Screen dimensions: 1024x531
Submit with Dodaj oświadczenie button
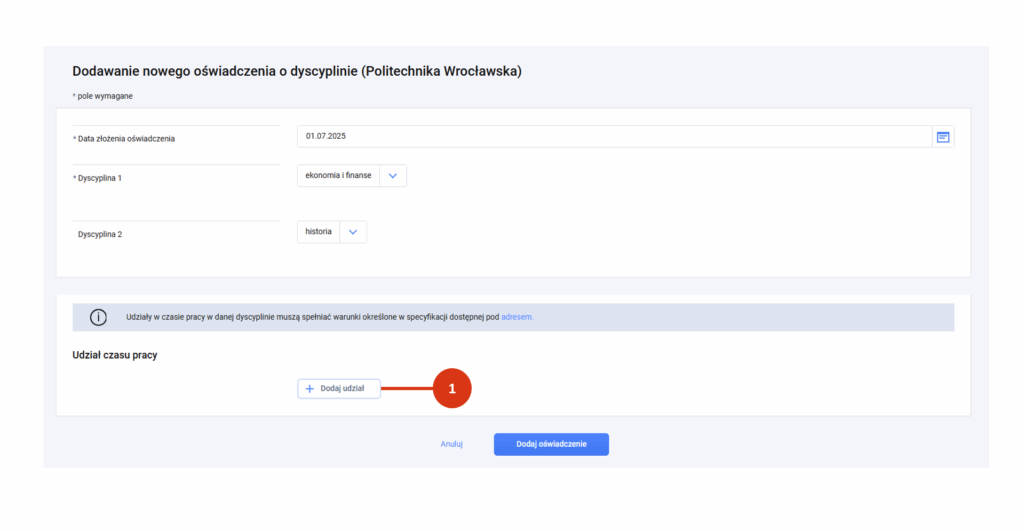click(x=551, y=444)
